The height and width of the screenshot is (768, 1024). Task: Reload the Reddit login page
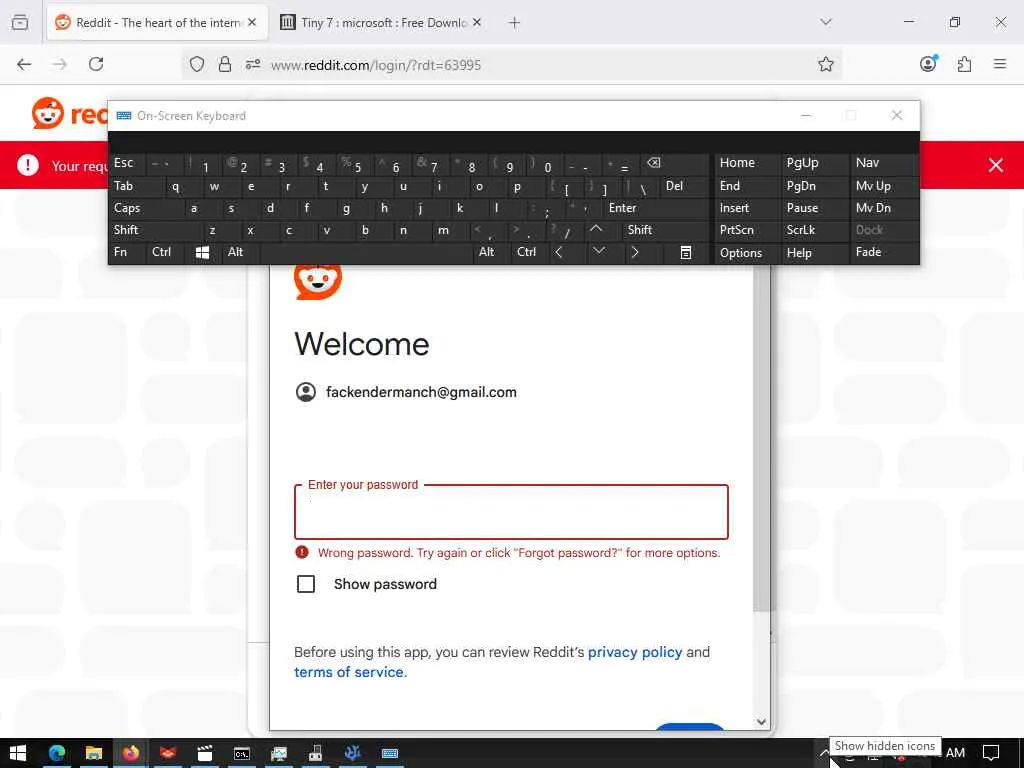[x=96, y=64]
